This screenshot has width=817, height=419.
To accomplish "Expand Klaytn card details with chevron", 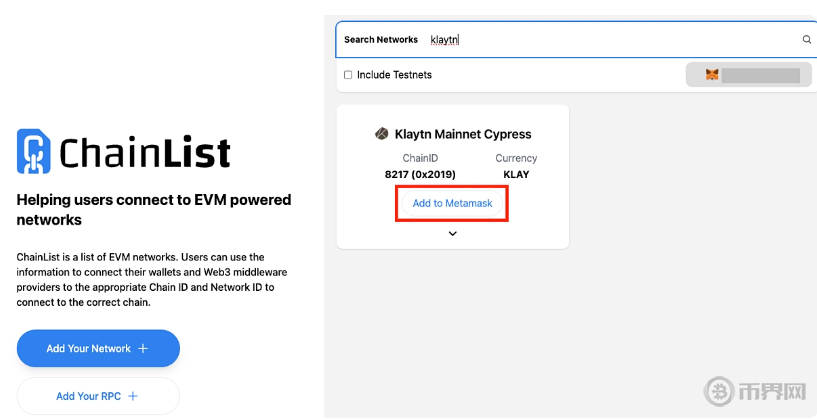I will coord(452,233).
